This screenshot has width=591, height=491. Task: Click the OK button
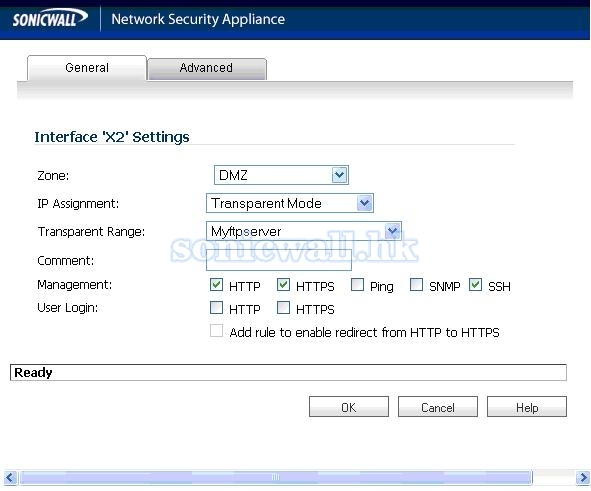[x=349, y=407]
